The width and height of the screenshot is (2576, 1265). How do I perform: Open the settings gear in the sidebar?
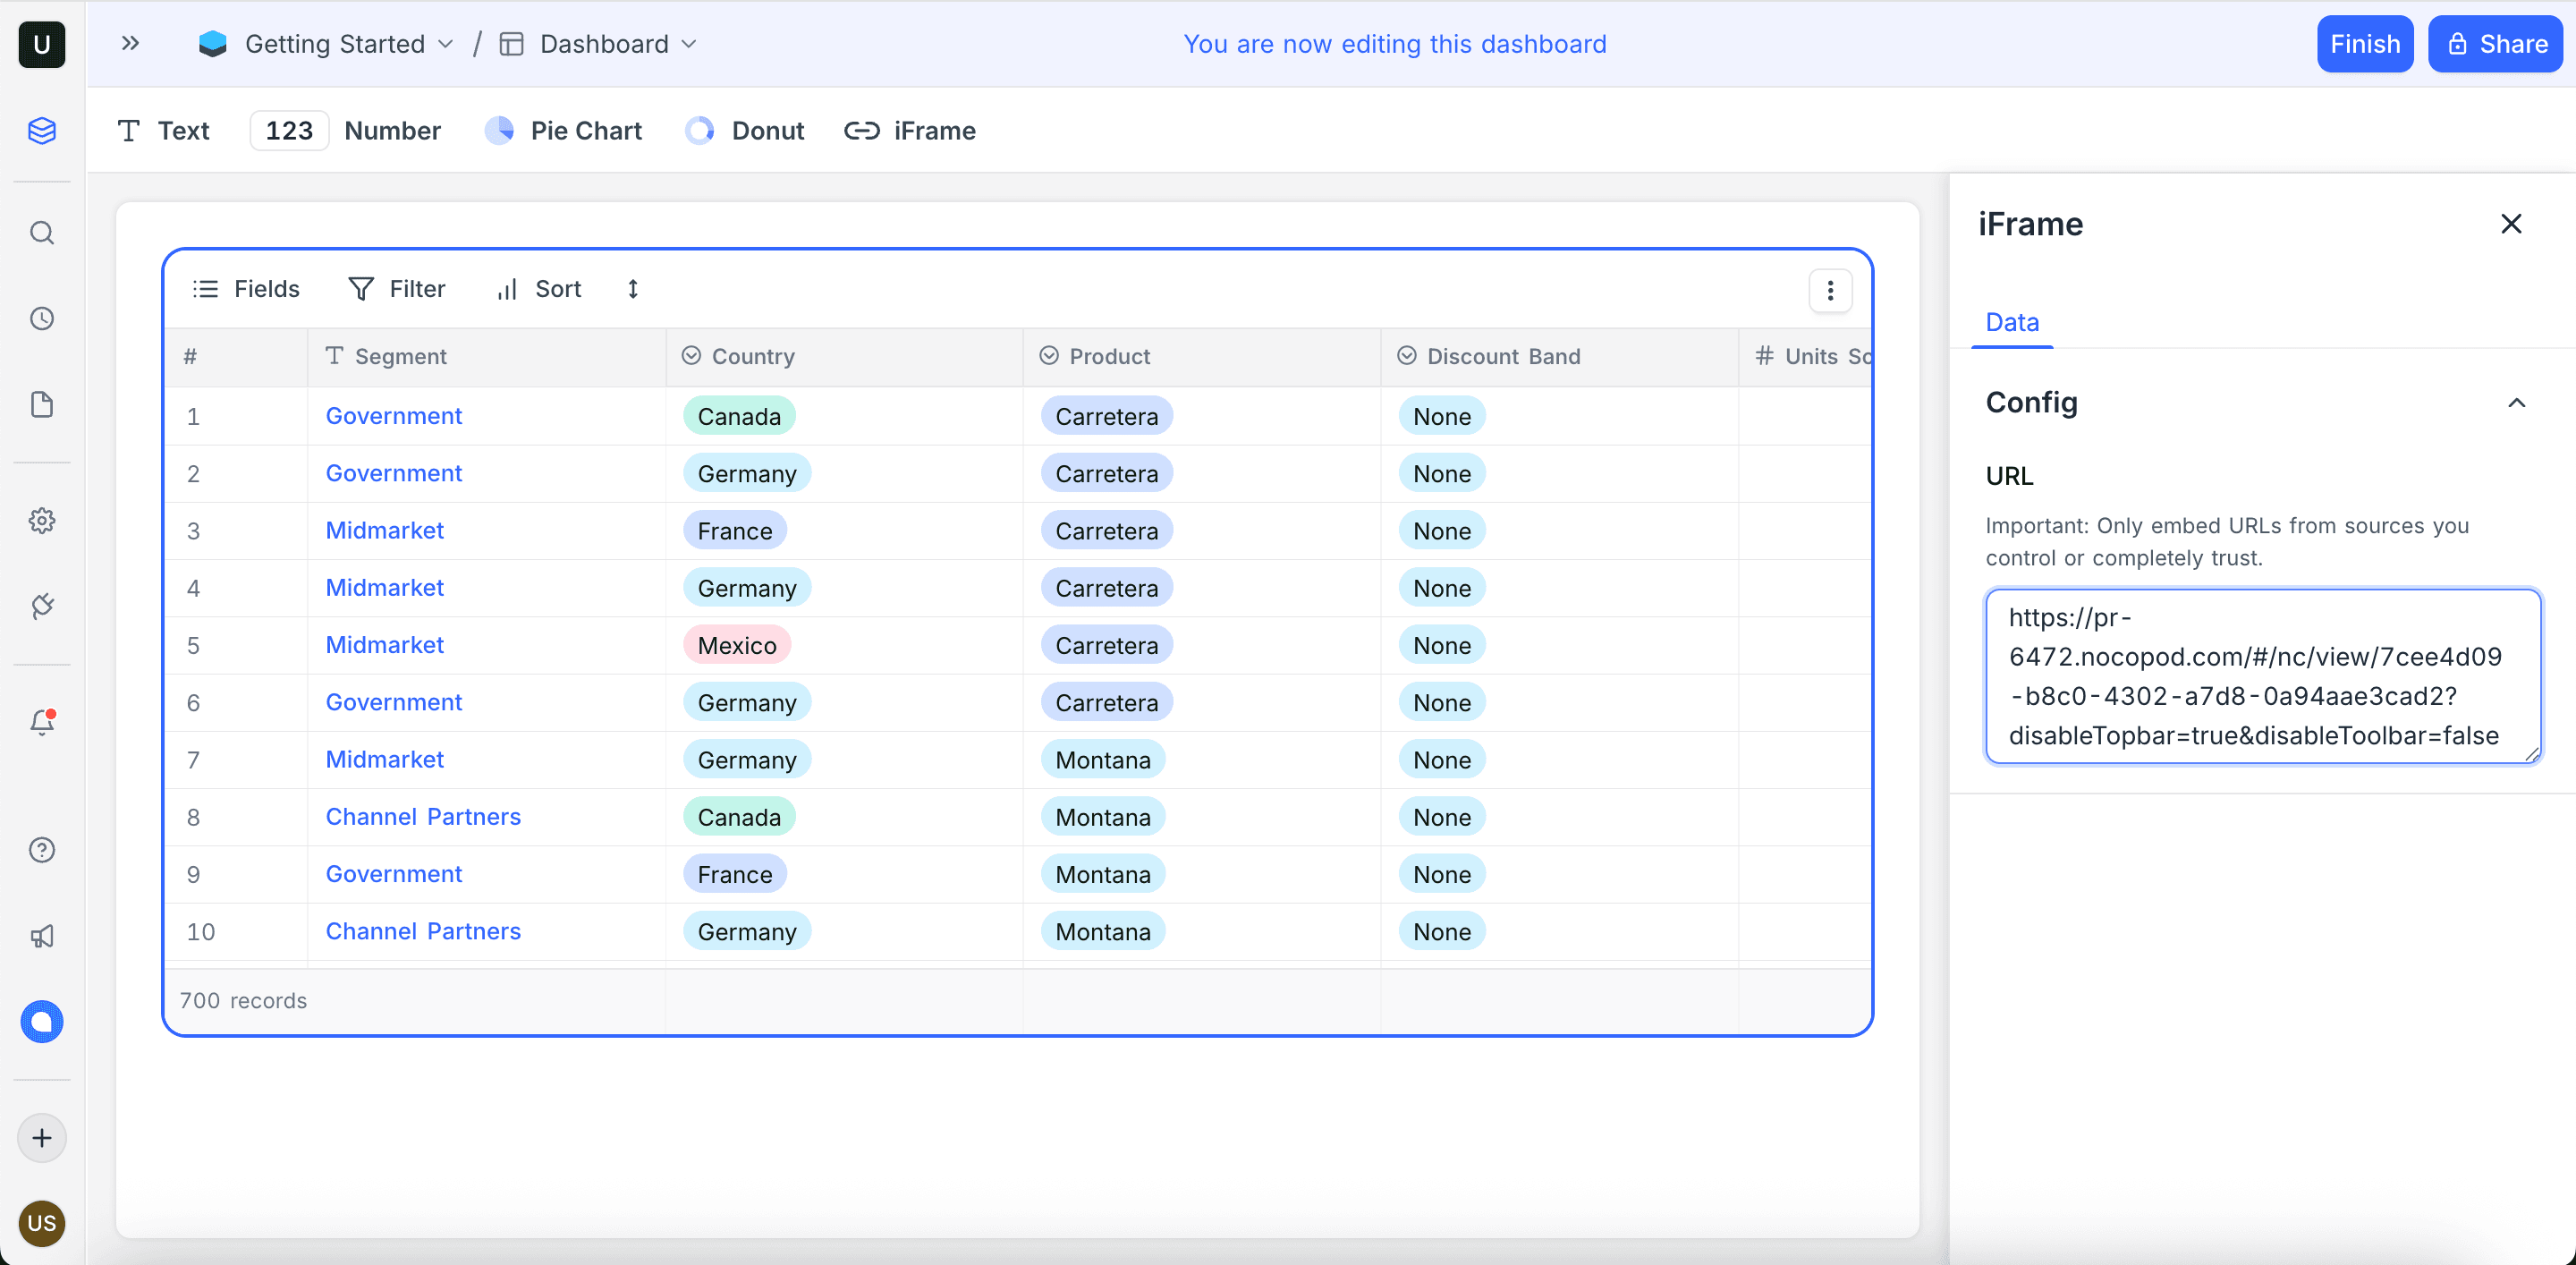point(42,520)
